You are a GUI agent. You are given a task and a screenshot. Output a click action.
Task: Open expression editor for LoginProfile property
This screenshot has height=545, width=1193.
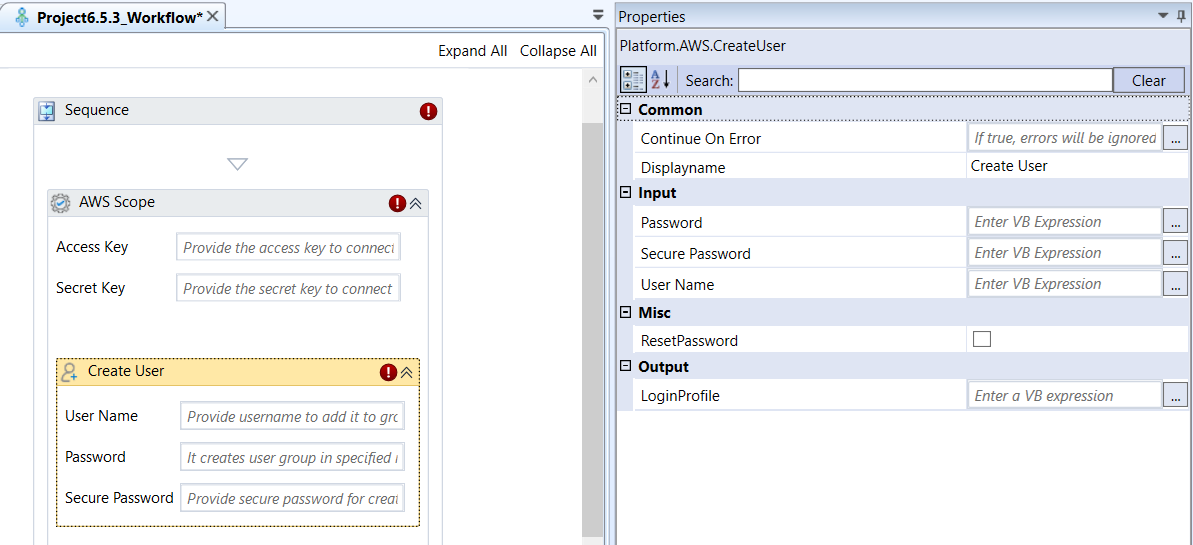(1176, 396)
